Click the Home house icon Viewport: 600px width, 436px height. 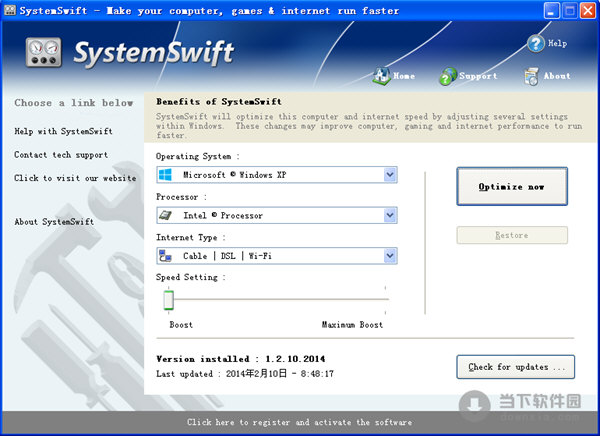382,76
